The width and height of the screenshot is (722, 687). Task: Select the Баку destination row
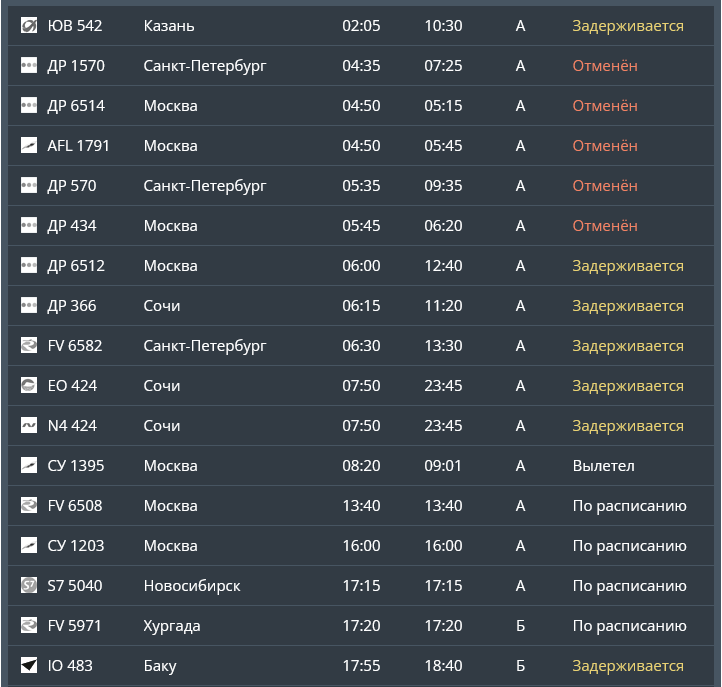pyautogui.click(x=160, y=666)
